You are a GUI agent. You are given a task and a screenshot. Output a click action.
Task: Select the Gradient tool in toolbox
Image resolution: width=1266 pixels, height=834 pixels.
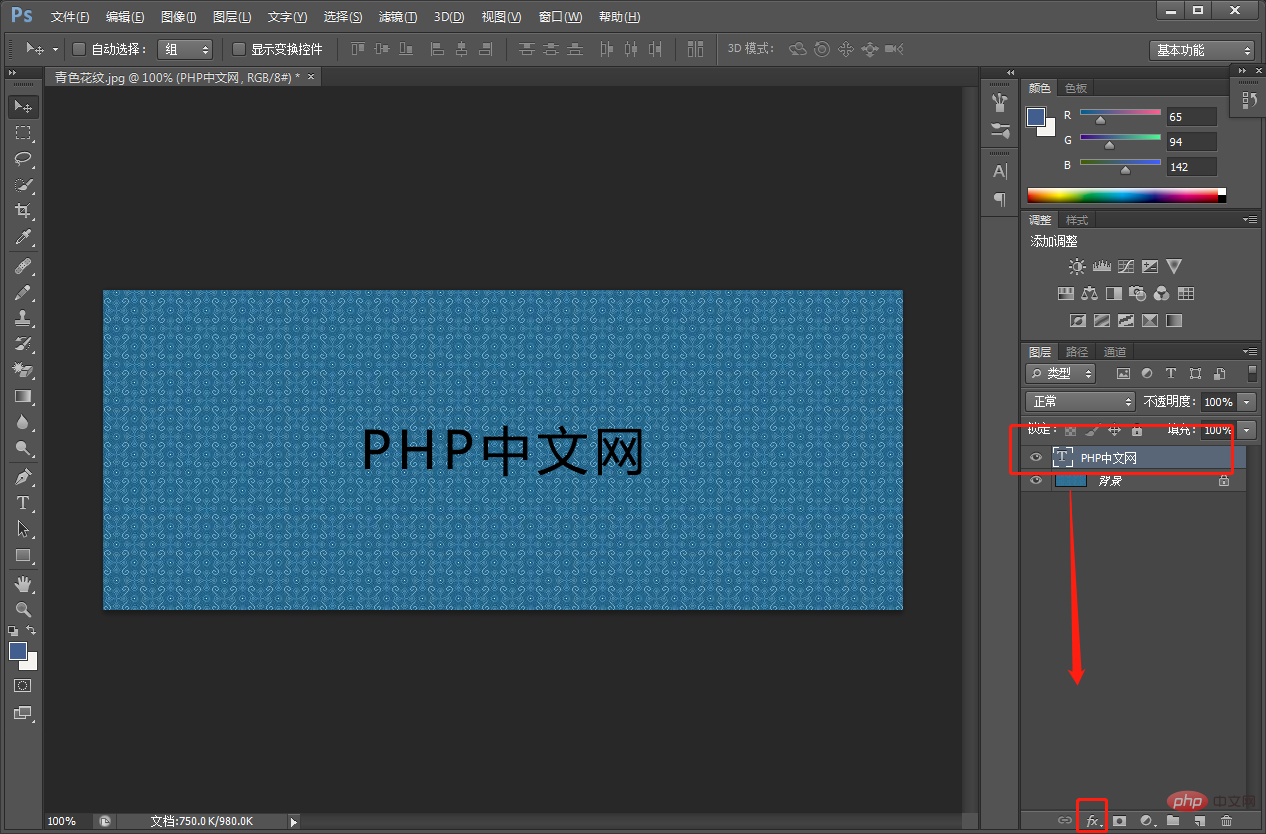tap(23, 397)
